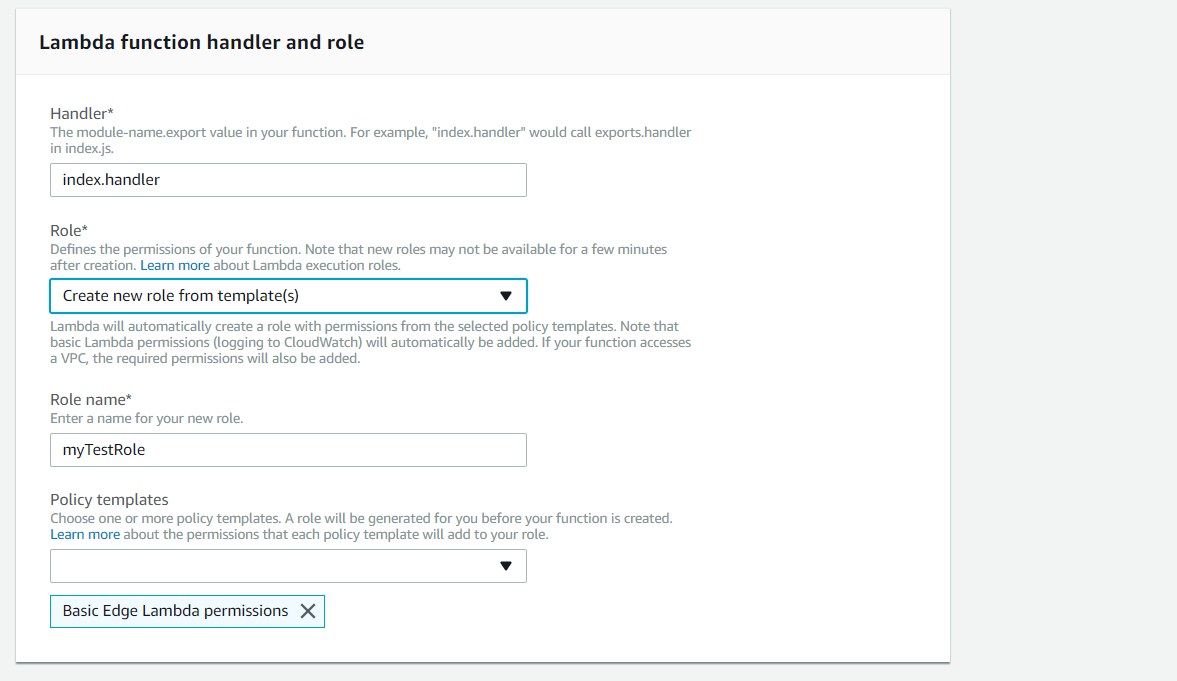This screenshot has height=681, width=1177.
Task: Click the Role name* field label
Action: 91,400
